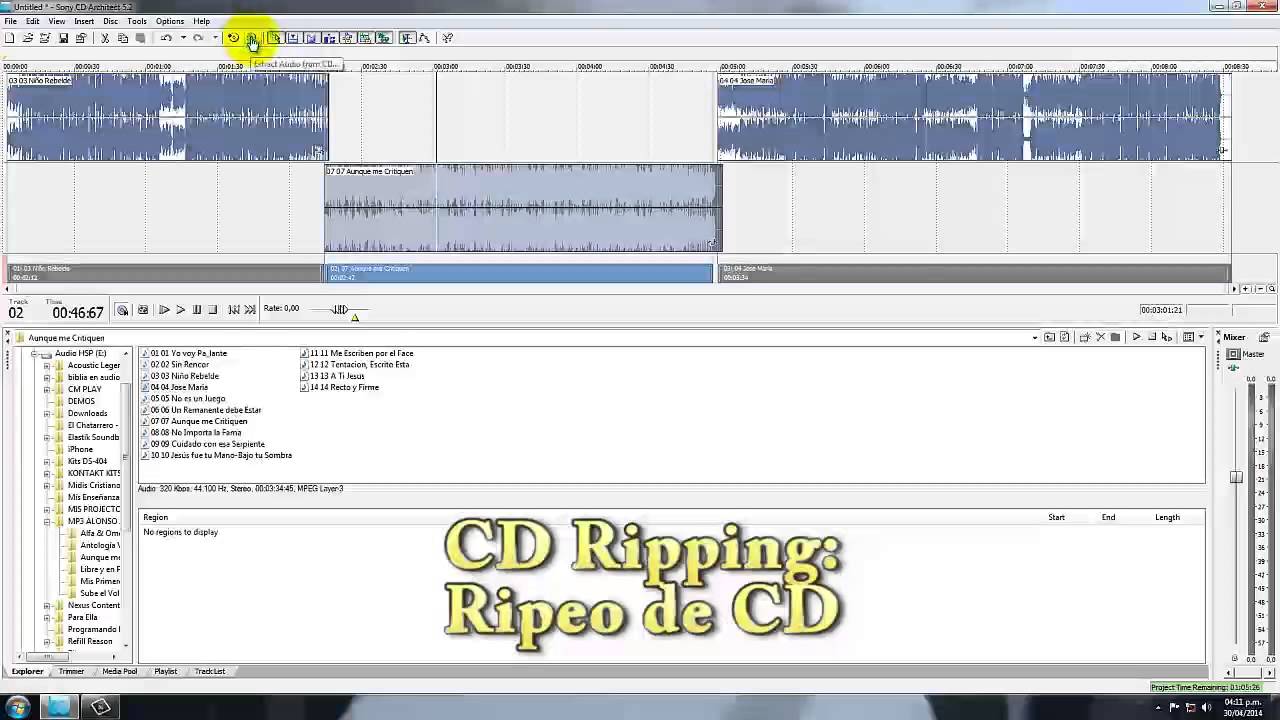Pause playback in transport bar
This screenshot has width=1280, height=720.
[197, 310]
